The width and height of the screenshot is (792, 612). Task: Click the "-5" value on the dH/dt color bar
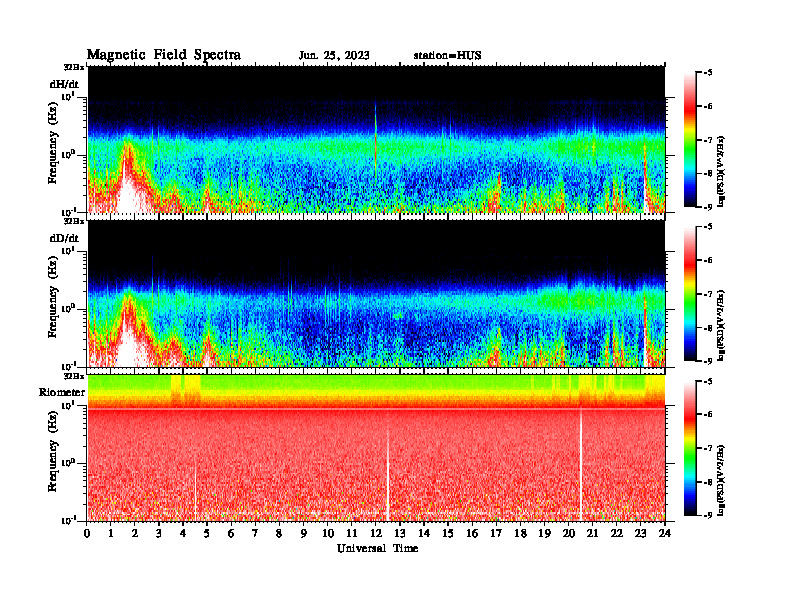click(x=708, y=73)
